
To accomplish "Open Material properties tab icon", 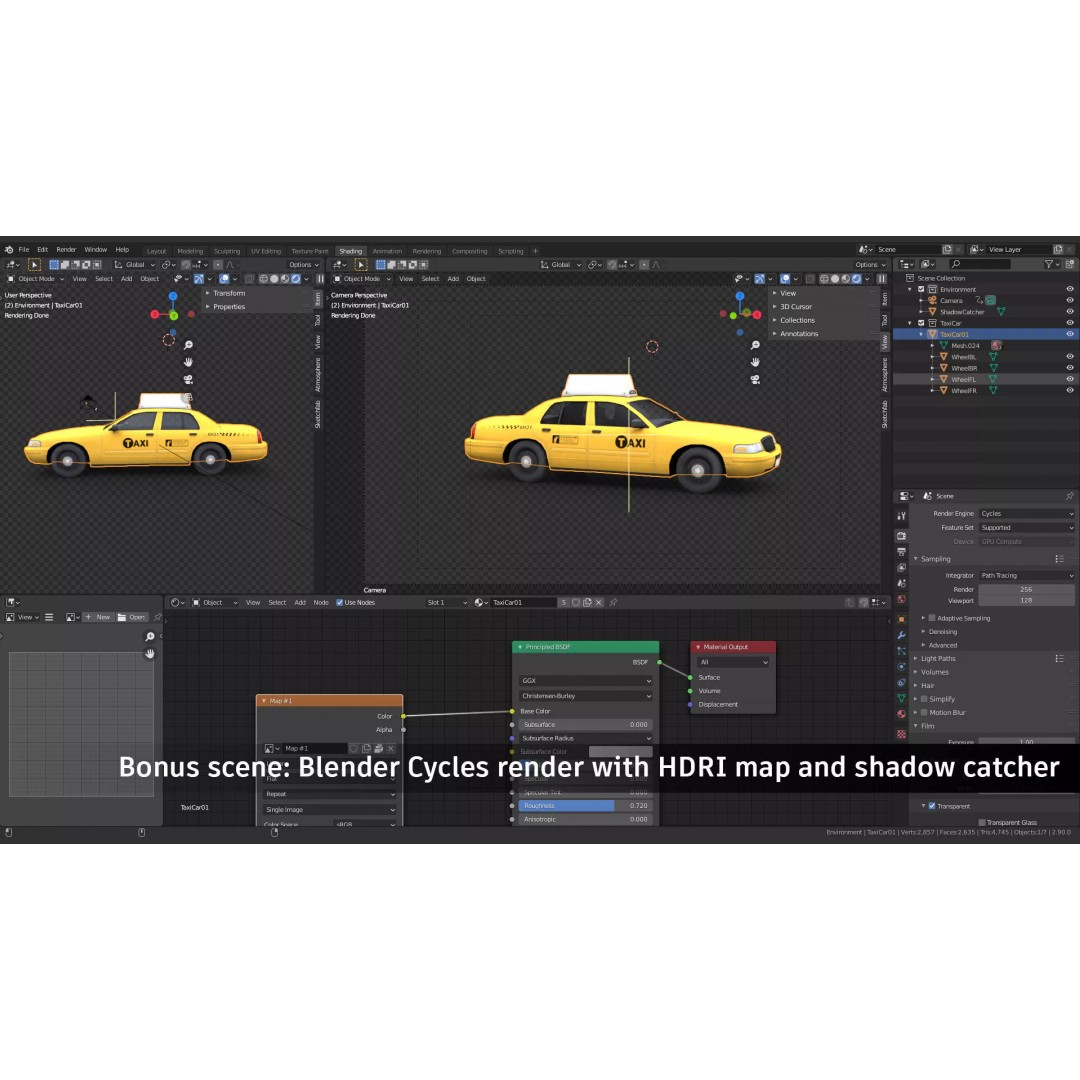I will coord(902,714).
